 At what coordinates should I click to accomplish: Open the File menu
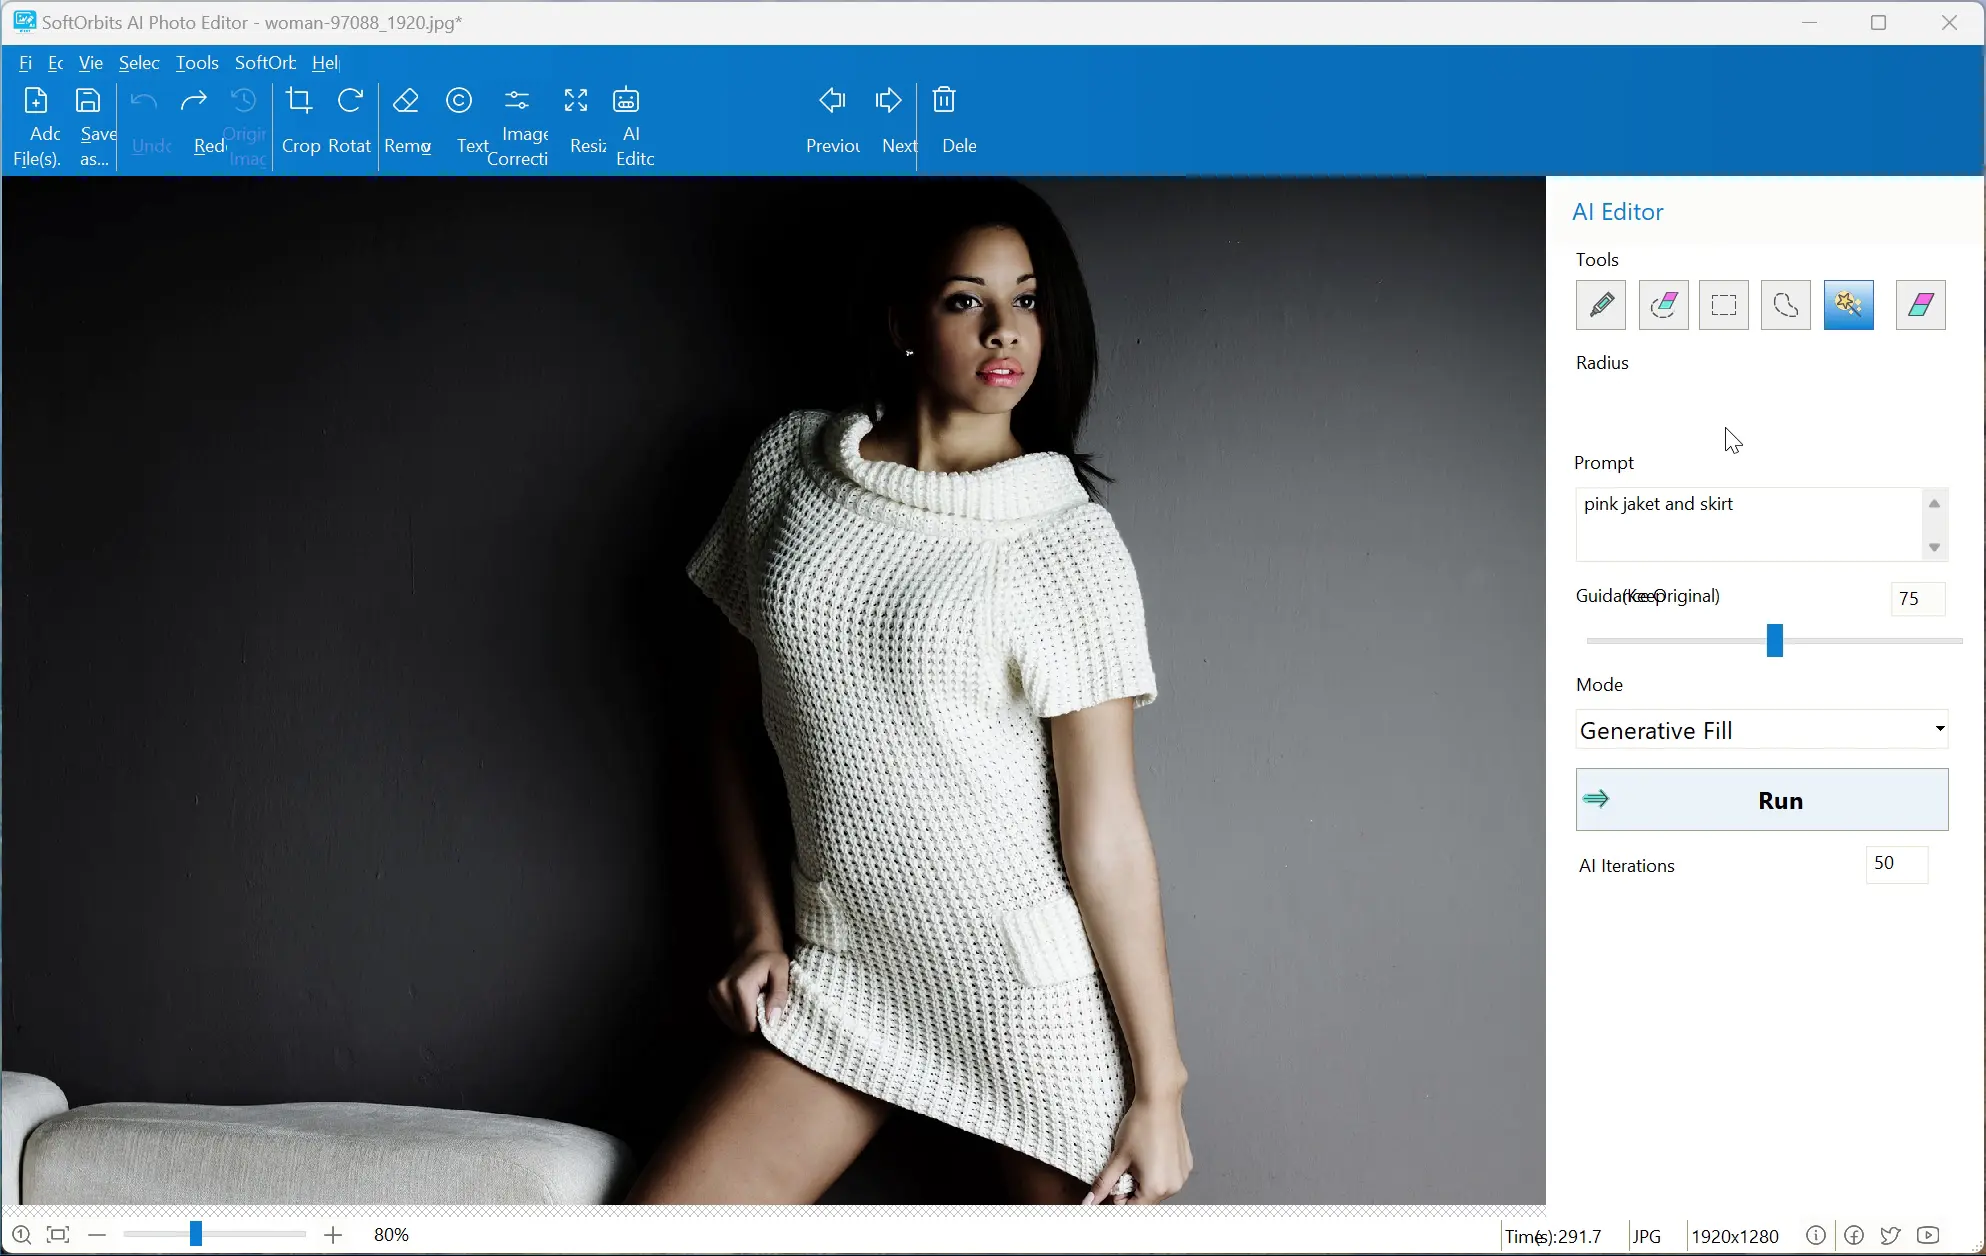coord(25,62)
